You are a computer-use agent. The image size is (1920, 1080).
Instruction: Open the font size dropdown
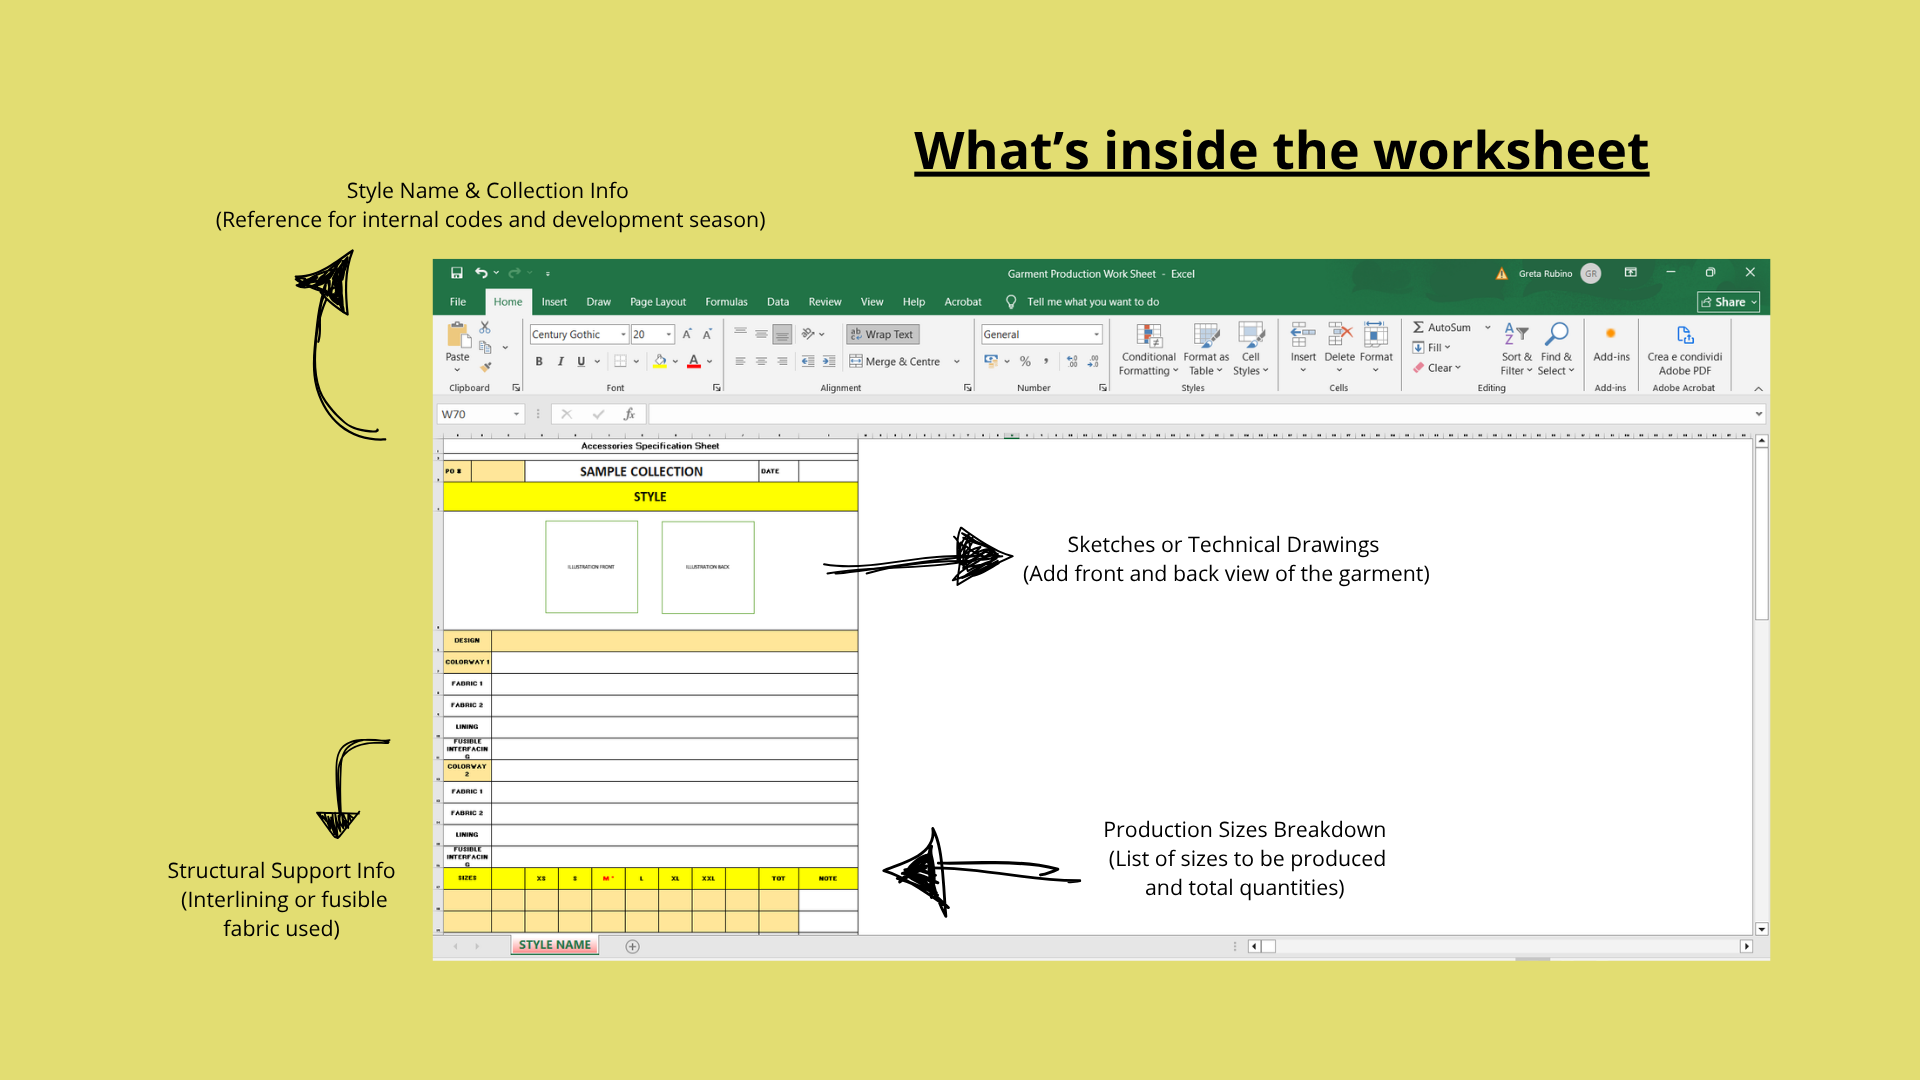pyautogui.click(x=668, y=334)
